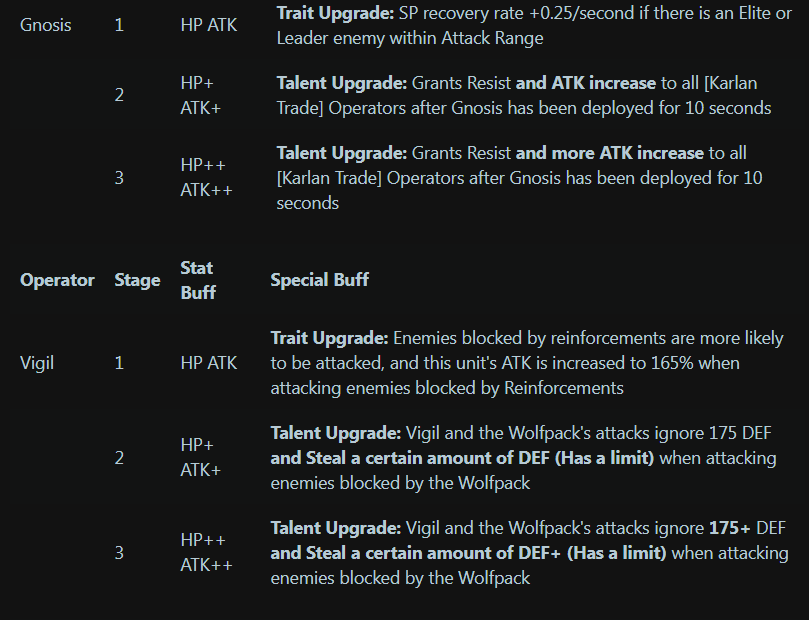Click the Vigil operator name cell
Screen dimensions: 809x620
point(37,363)
